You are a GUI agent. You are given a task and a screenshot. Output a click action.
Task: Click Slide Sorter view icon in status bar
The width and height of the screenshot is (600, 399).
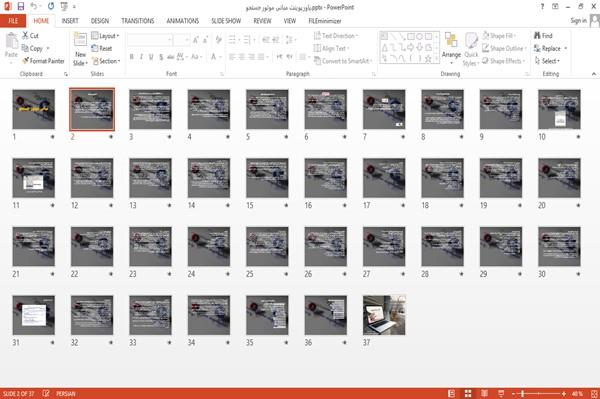pyautogui.click(x=468, y=393)
